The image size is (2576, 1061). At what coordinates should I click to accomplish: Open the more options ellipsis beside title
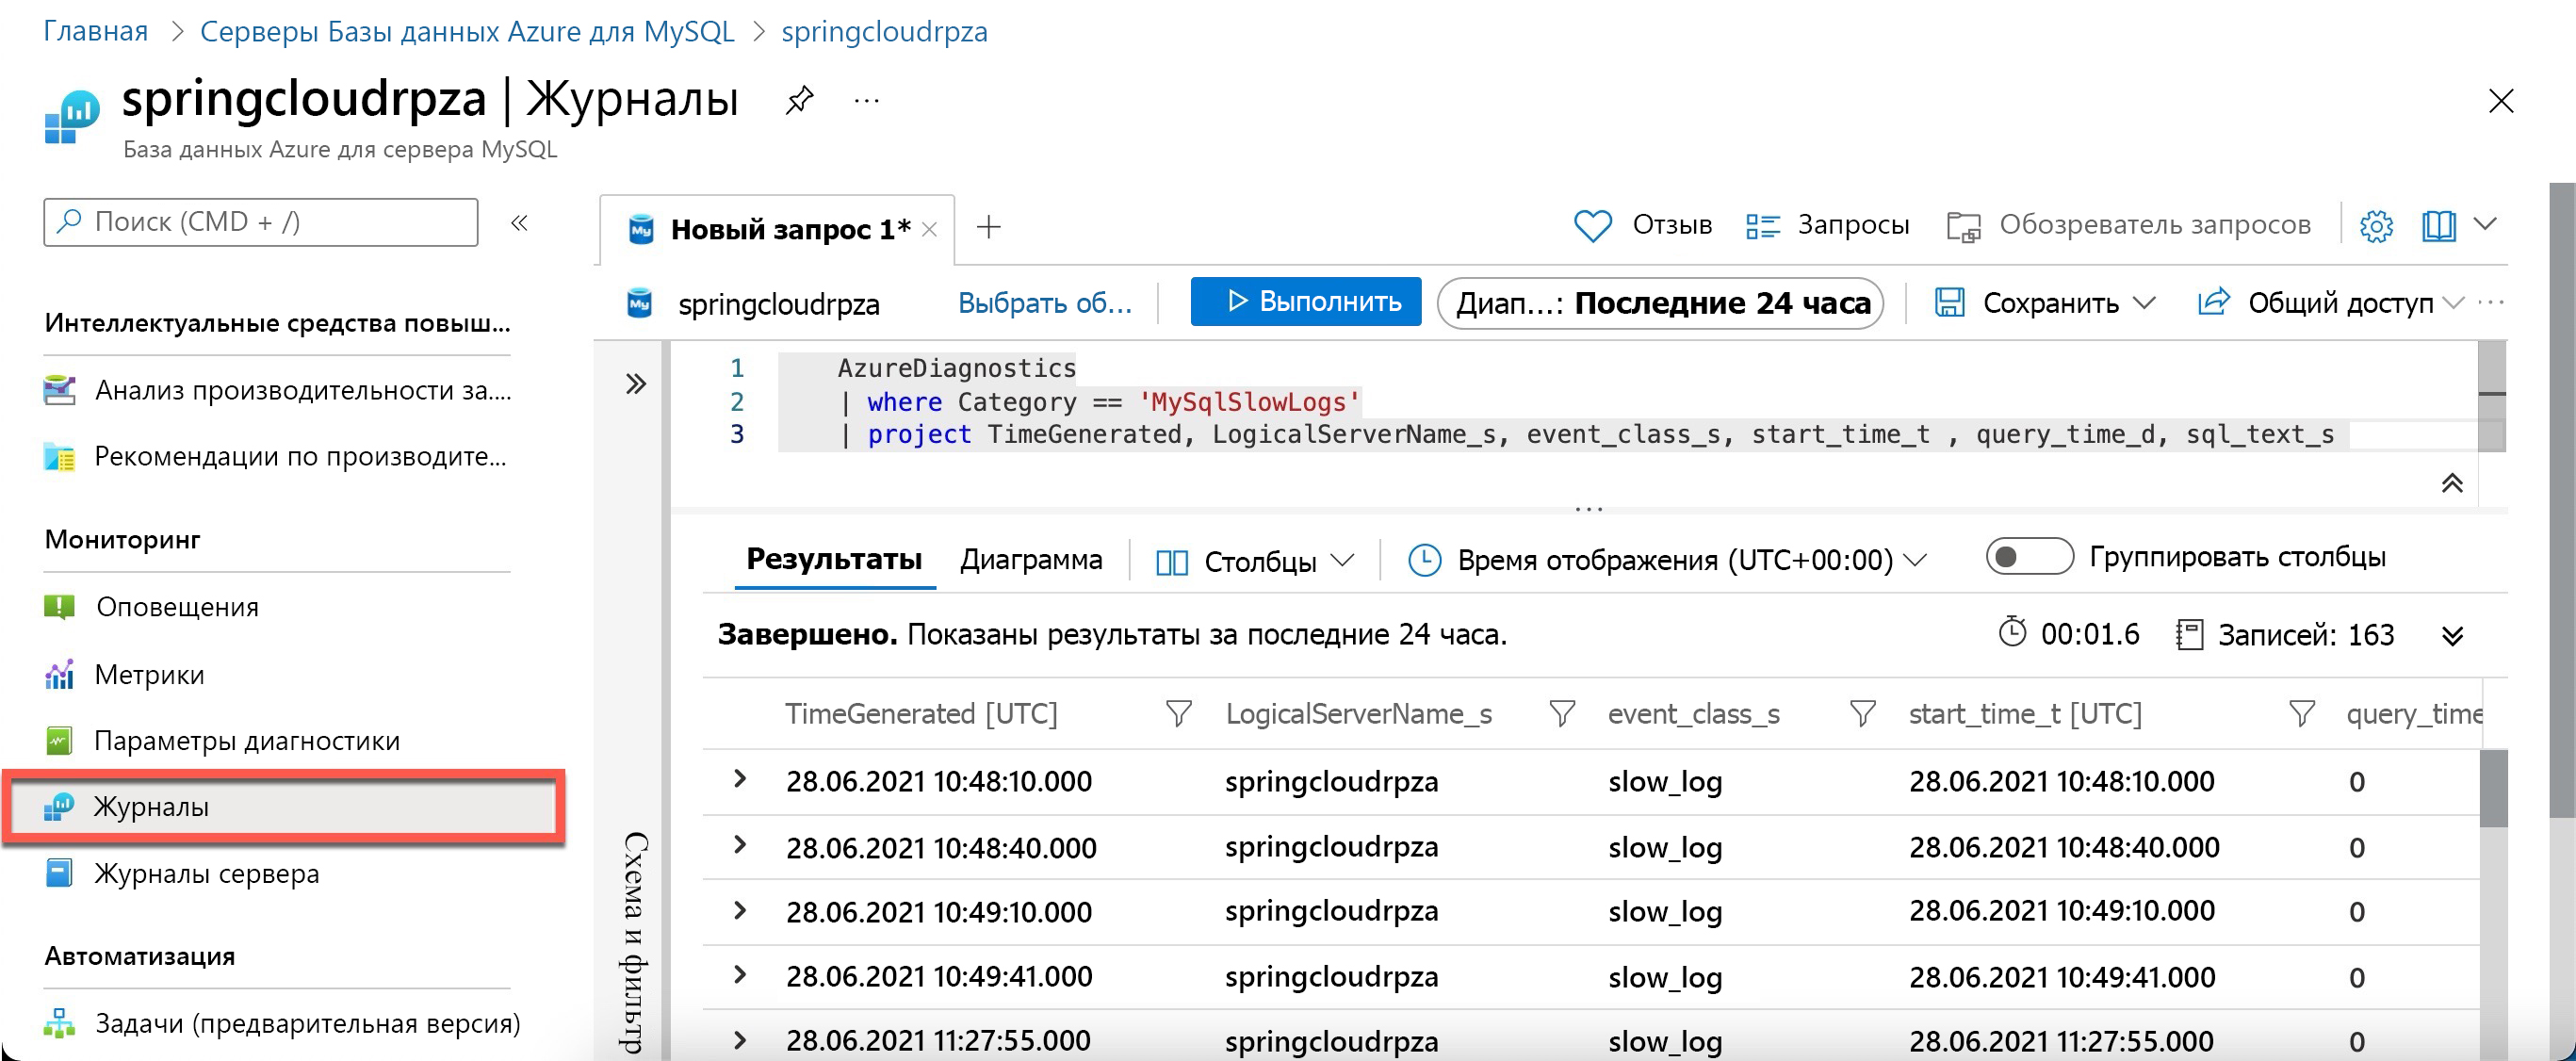866,100
